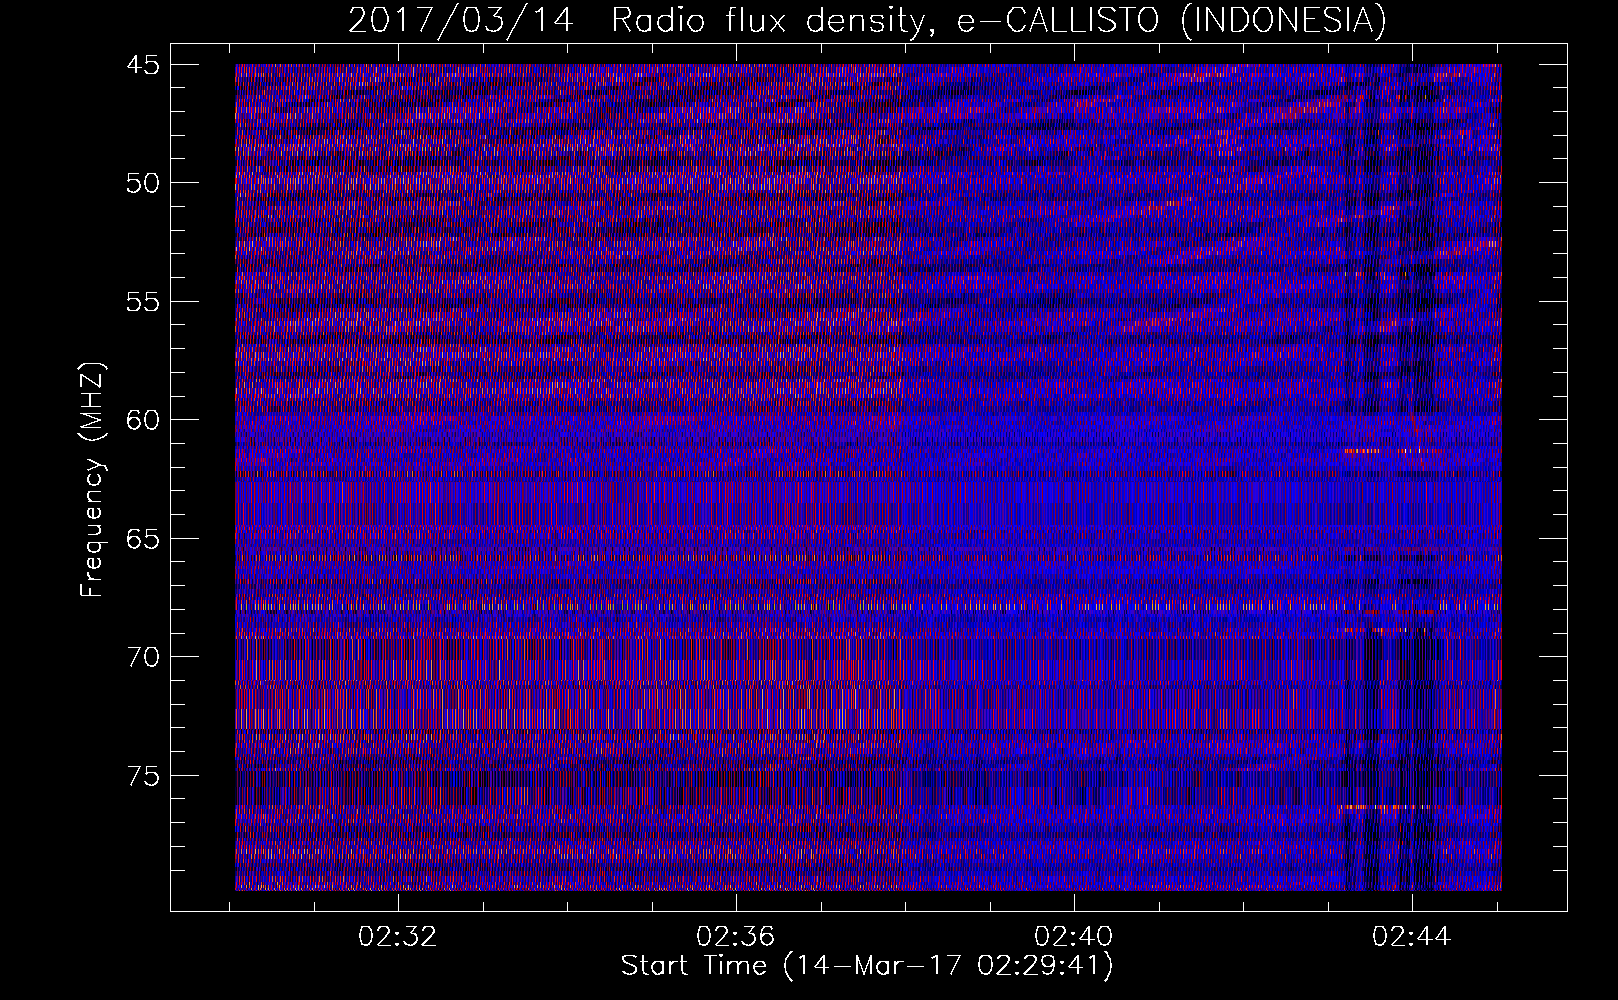Click the 60 frequency tick label
Image resolution: width=1618 pixels, height=1000 pixels.
[x=142, y=420]
